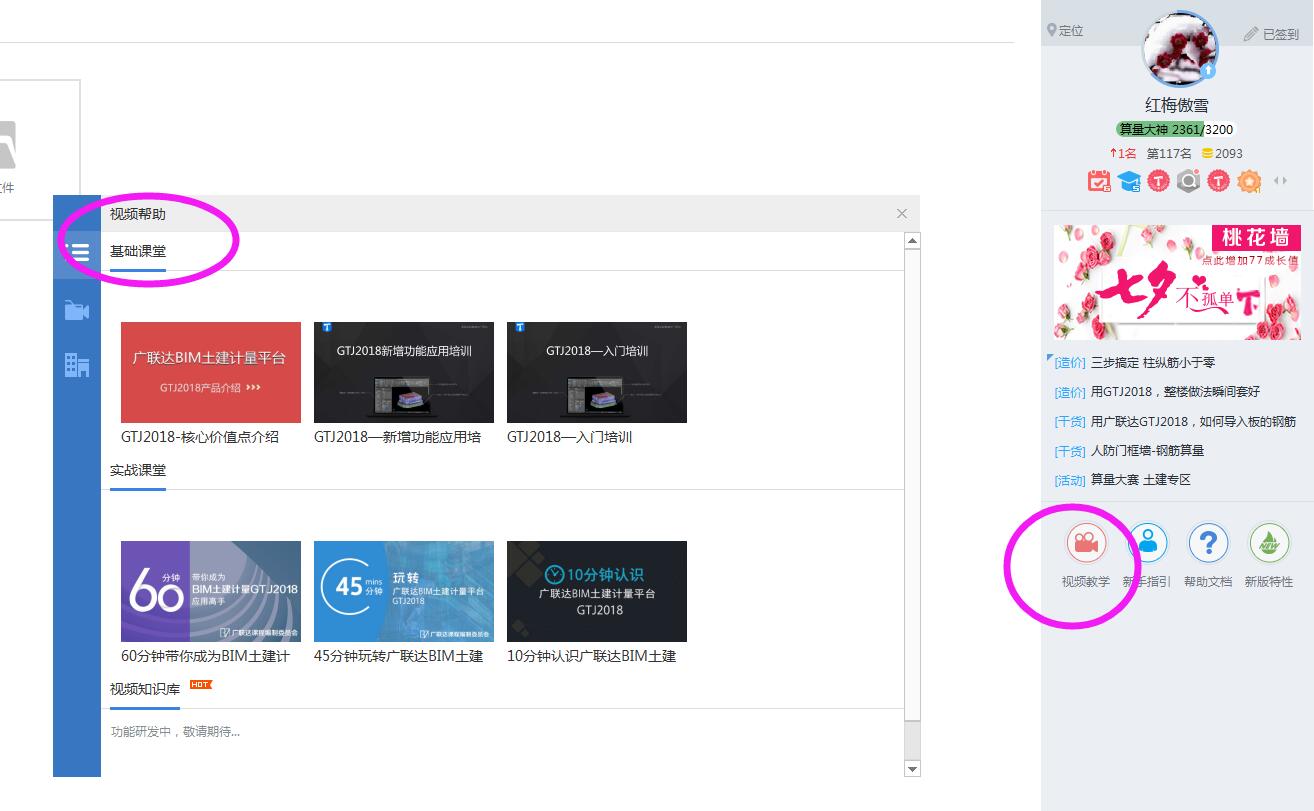Play the blue 45分钟 玩转 thumbnail
The image size is (1314, 811).
point(404,591)
